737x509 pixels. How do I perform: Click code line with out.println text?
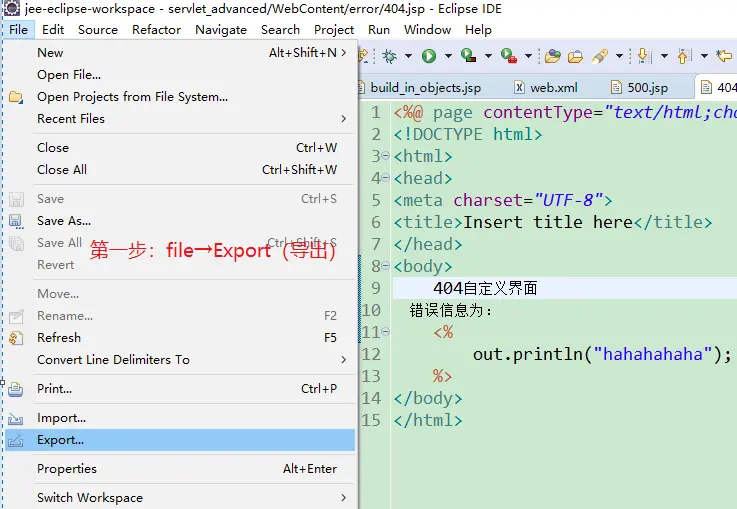pos(602,355)
